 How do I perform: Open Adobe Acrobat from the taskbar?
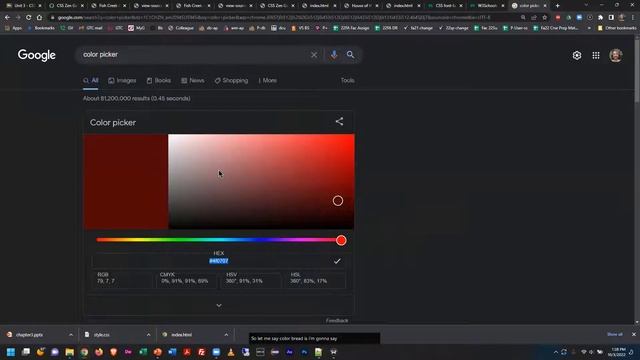click(x=187, y=352)
